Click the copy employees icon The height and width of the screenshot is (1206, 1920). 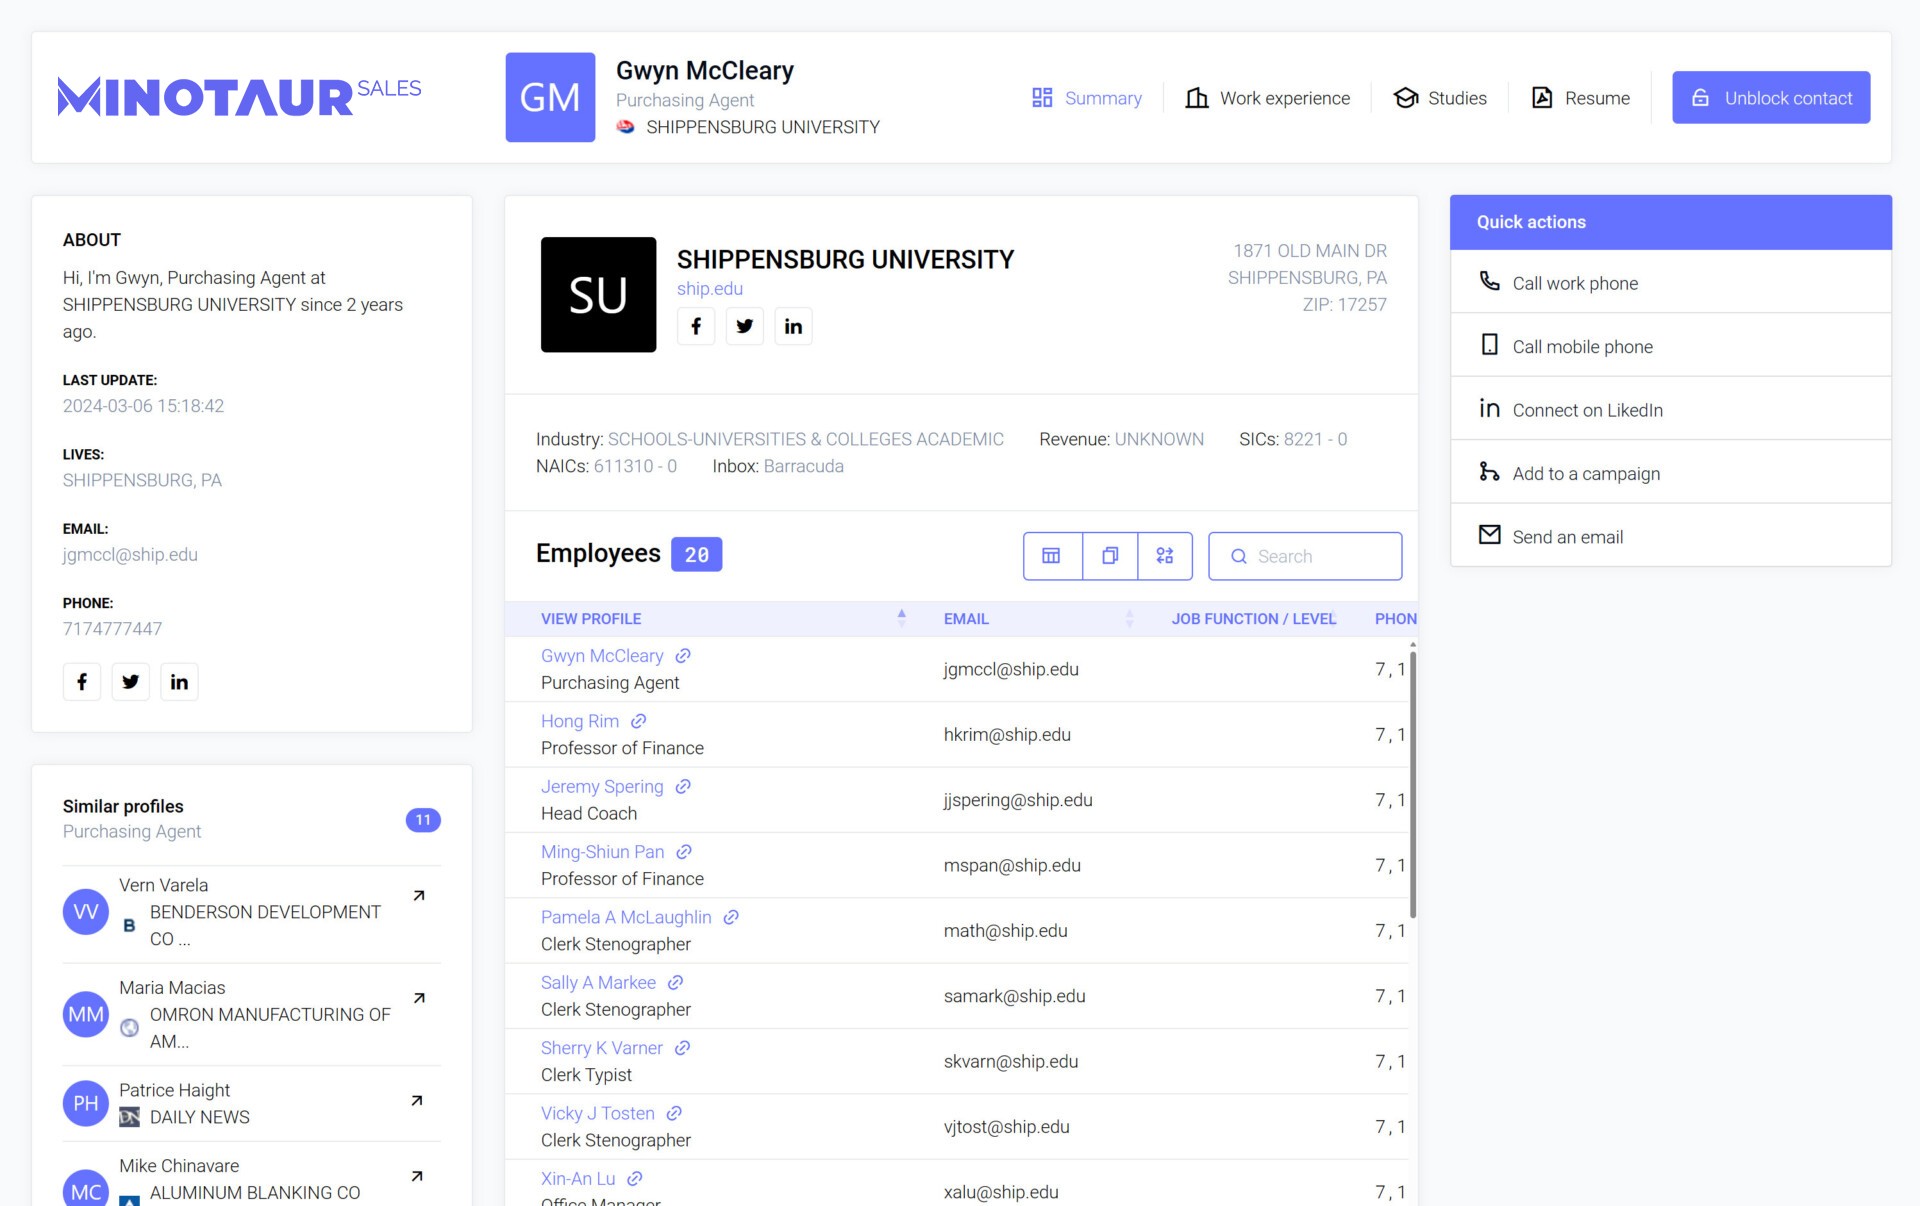click(x=1109, y=556)
